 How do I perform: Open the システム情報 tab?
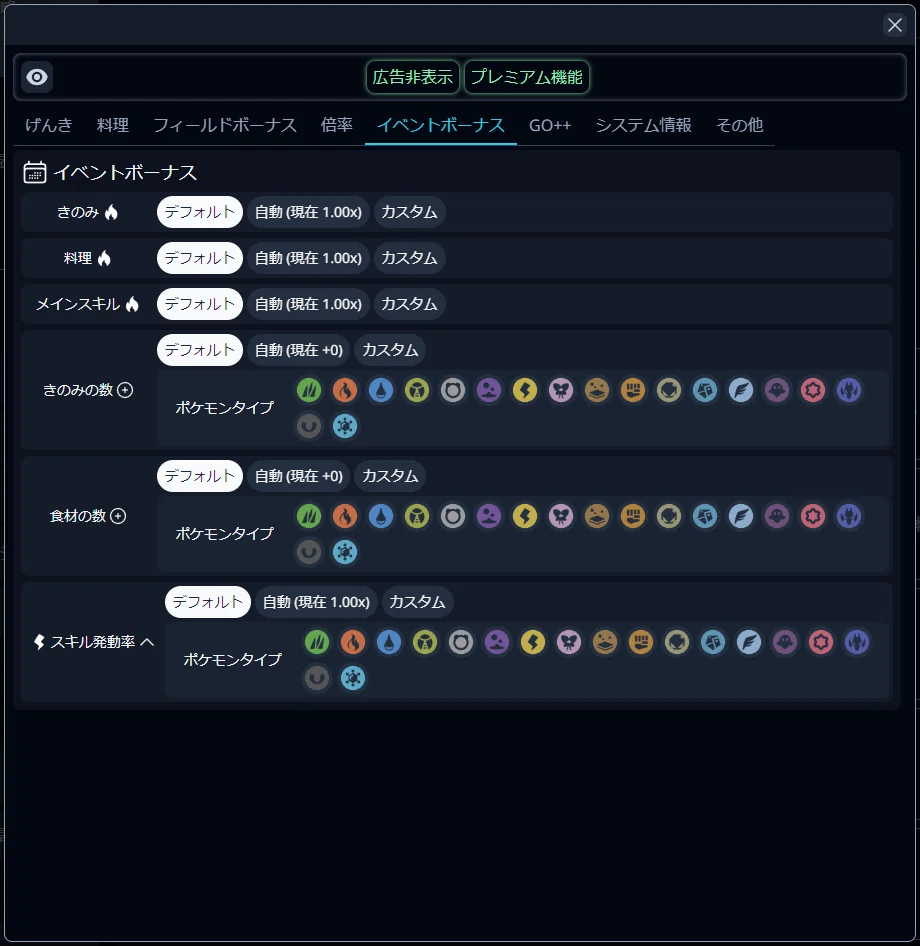click(643, 125)
